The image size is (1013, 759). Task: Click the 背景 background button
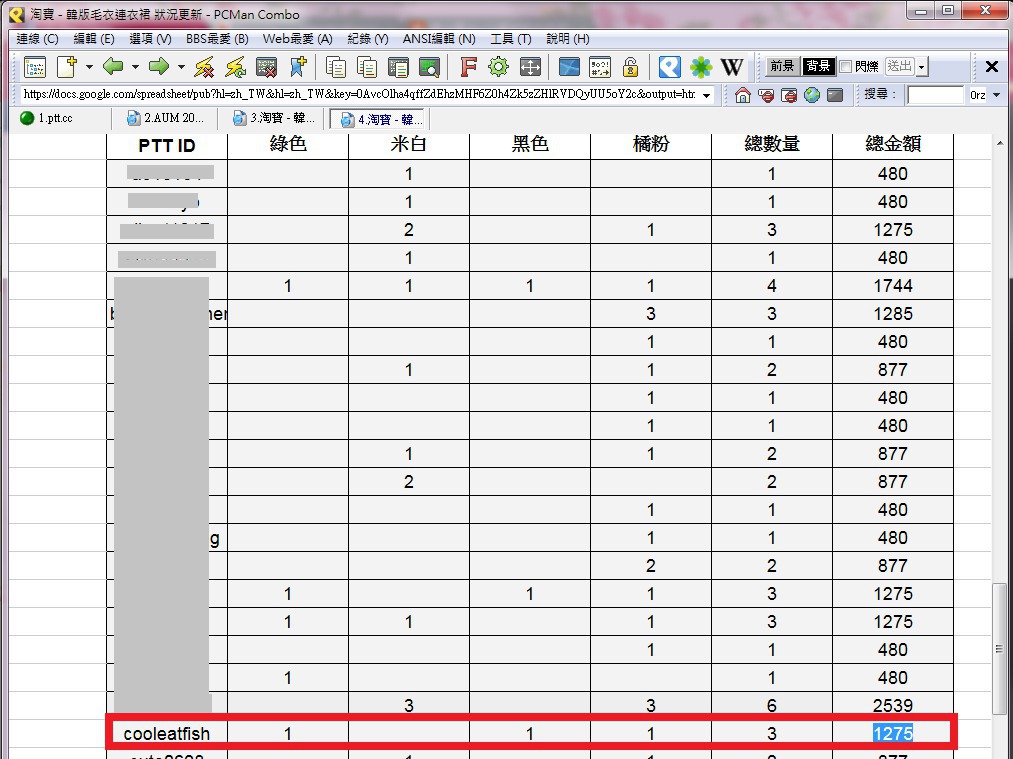pyautogui.click(x=818, y=66)
